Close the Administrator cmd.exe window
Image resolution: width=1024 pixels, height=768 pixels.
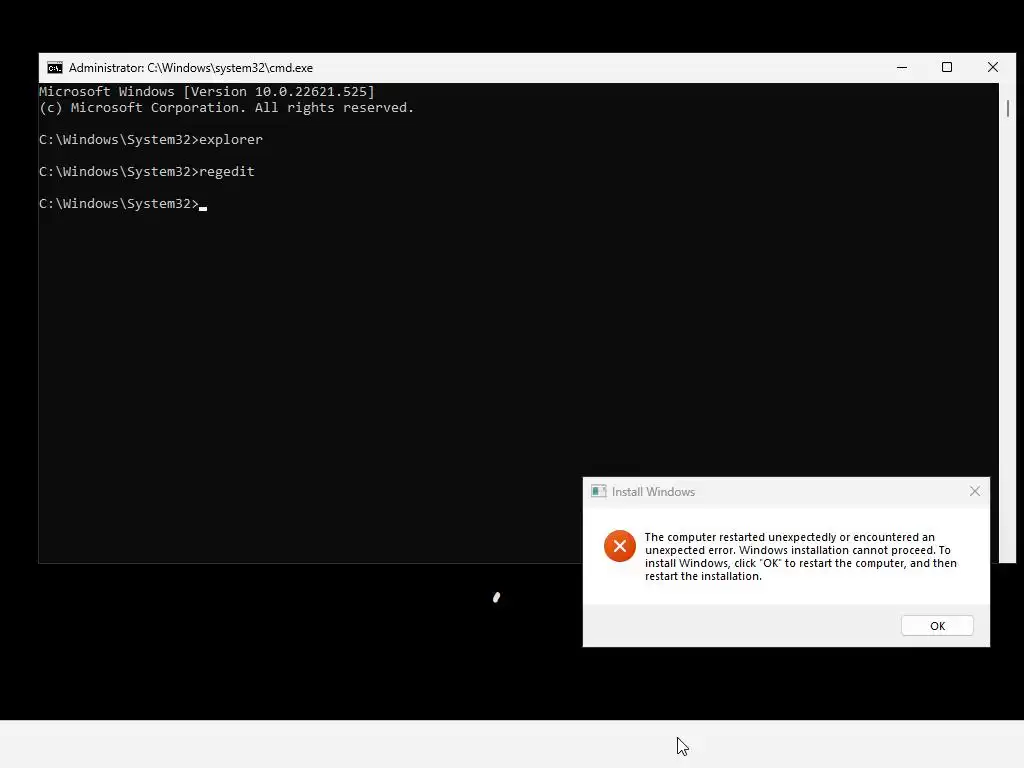pyautogui.click(x=993, y=67)
